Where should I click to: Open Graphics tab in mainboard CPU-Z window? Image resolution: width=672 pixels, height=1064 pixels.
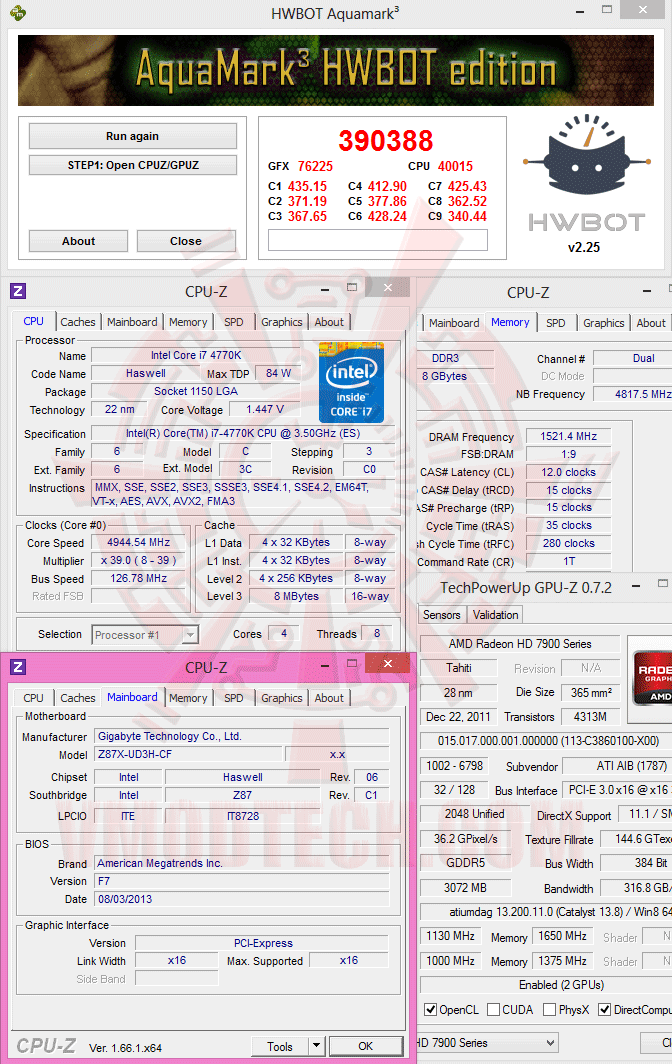click(x=282, y=698)
